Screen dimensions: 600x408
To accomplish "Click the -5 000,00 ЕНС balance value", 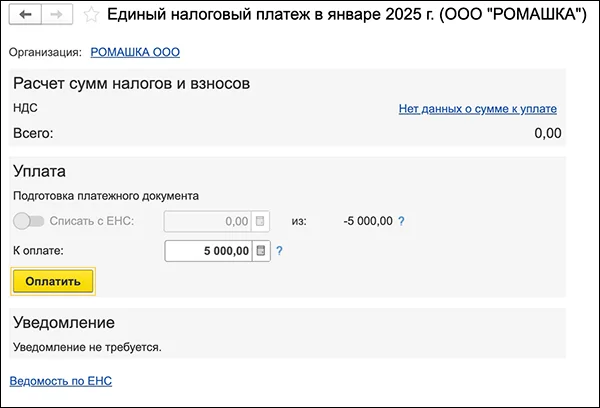I will tap(367, 221).
